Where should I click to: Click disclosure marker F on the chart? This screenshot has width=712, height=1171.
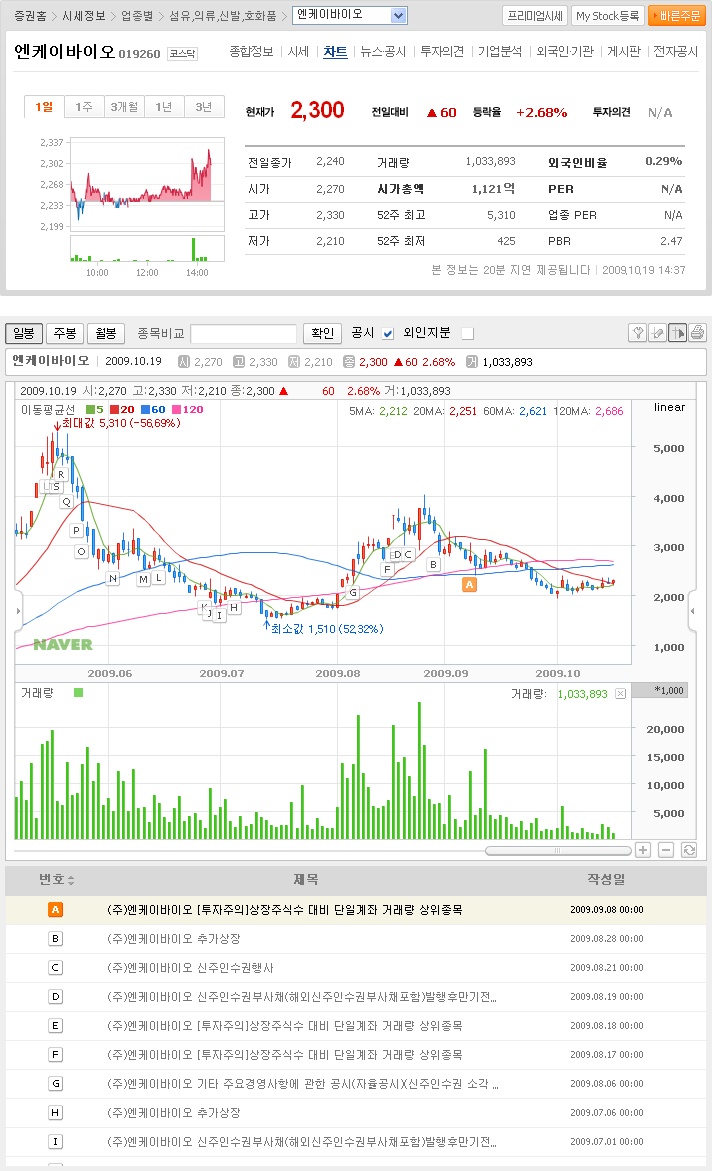pos(387,569)
